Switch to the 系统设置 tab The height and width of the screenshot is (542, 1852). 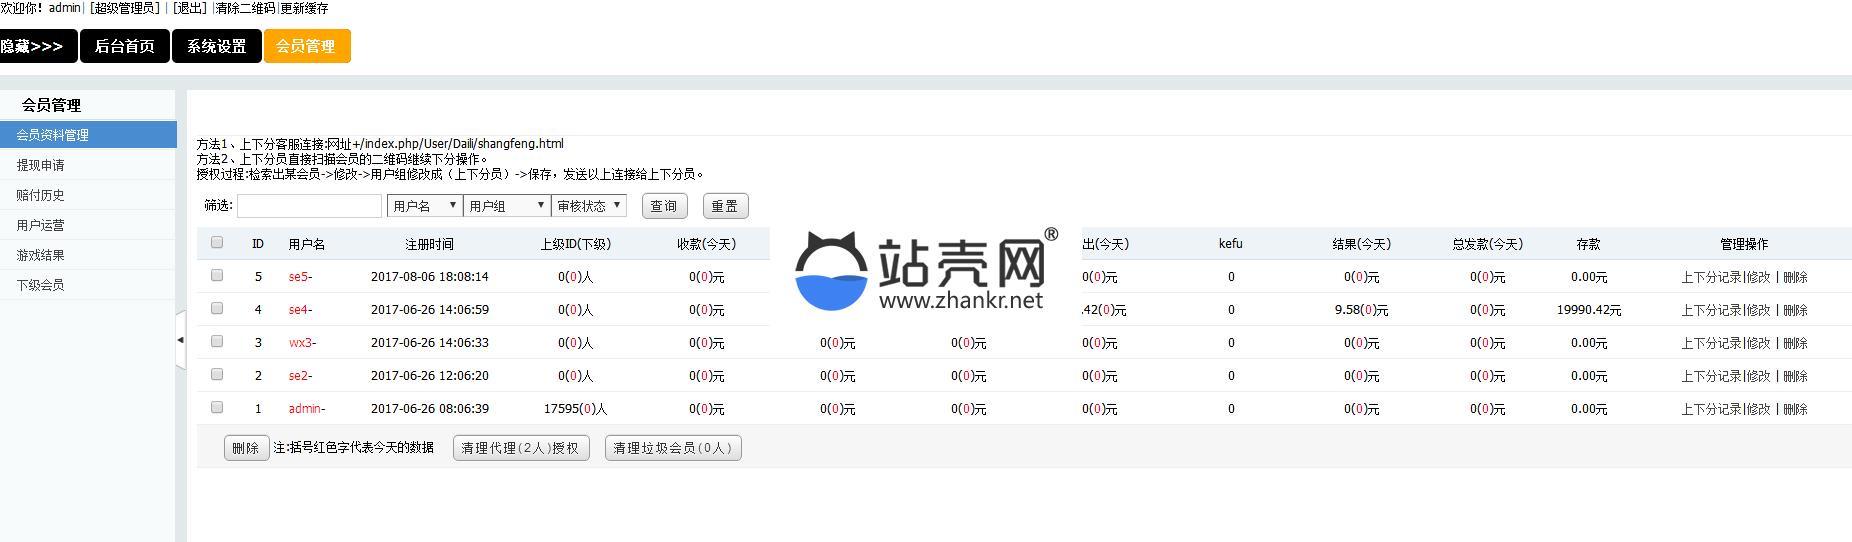tap(217, 46)
